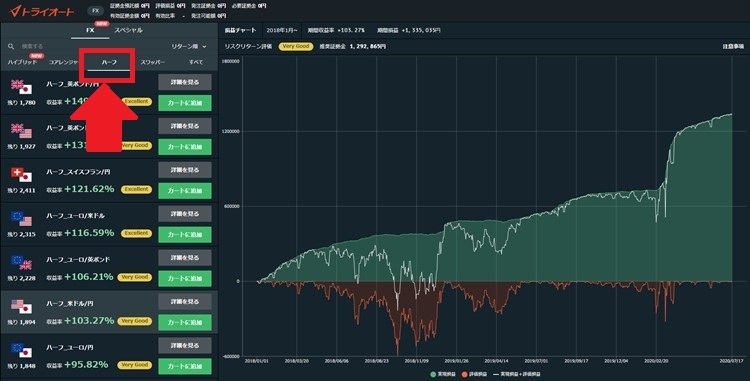The image size is (750, 381).
Task: Open the 注意事項 link above chart
Action: [x=732, y=46]
